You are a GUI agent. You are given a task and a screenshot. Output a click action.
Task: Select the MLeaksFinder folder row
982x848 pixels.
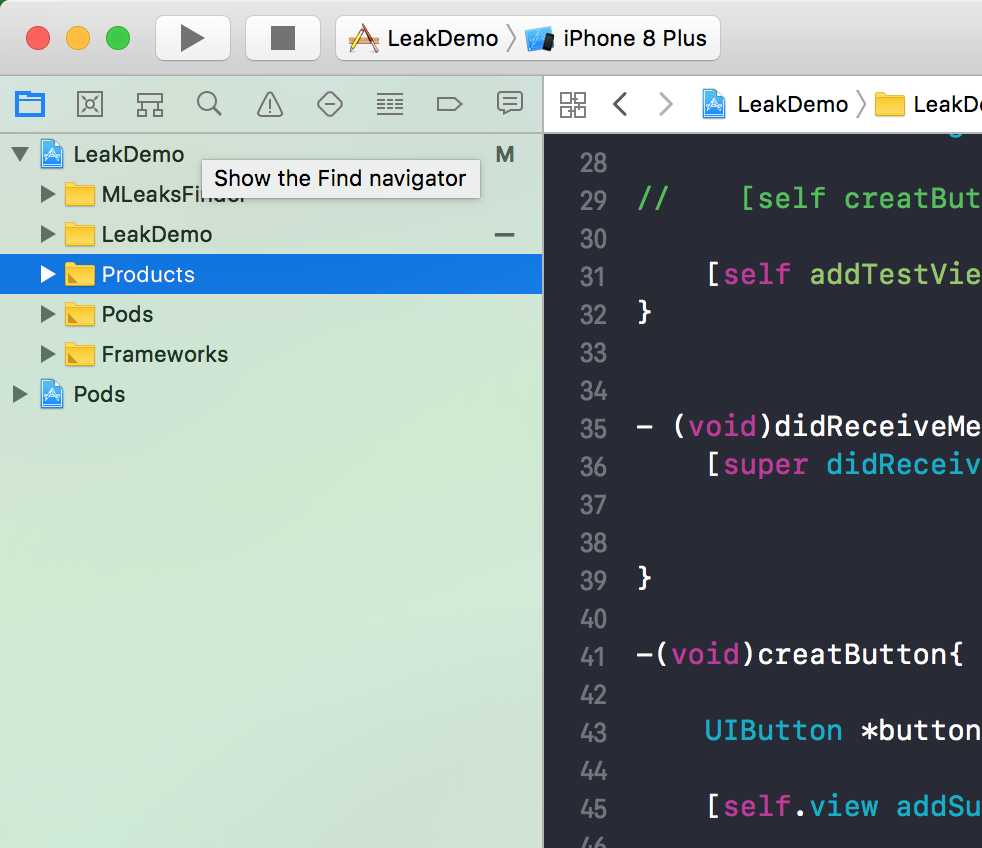point(271,194)
